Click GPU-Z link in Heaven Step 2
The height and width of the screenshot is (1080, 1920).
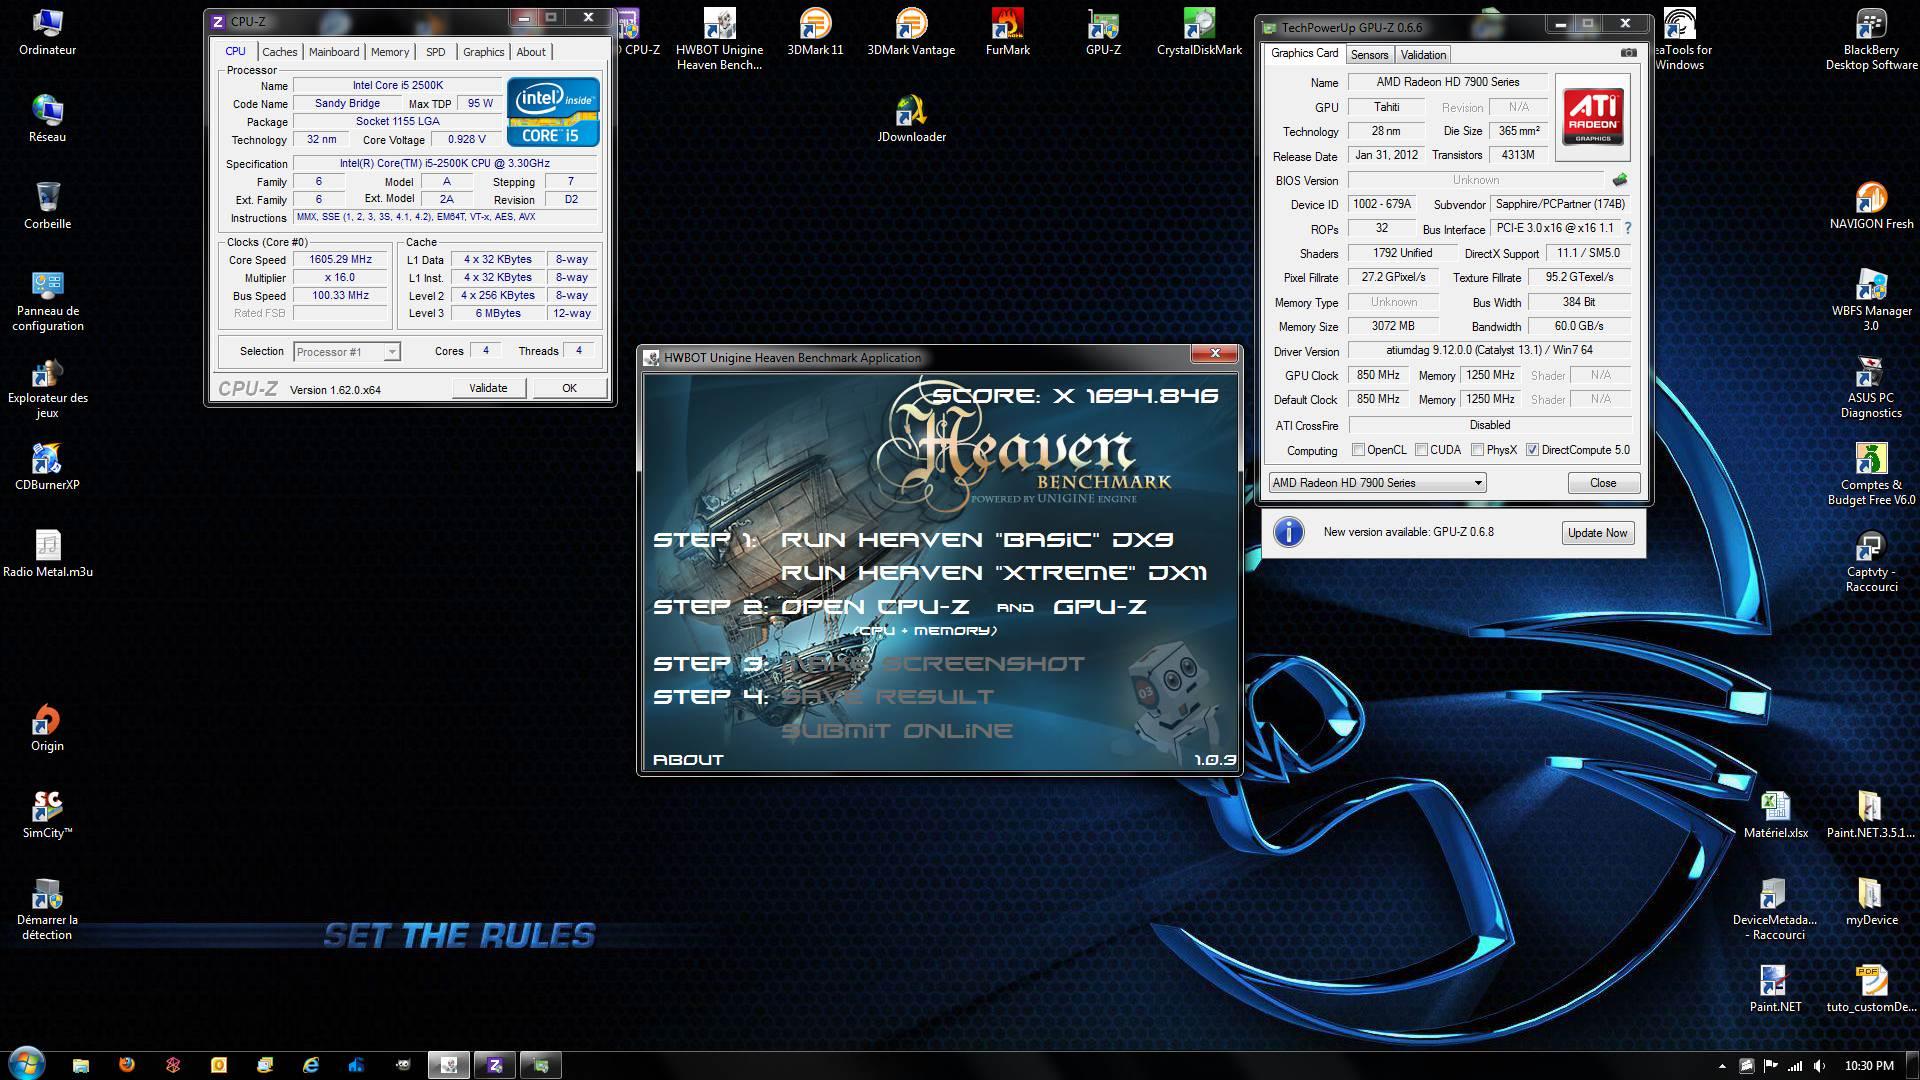[1100, 607]
